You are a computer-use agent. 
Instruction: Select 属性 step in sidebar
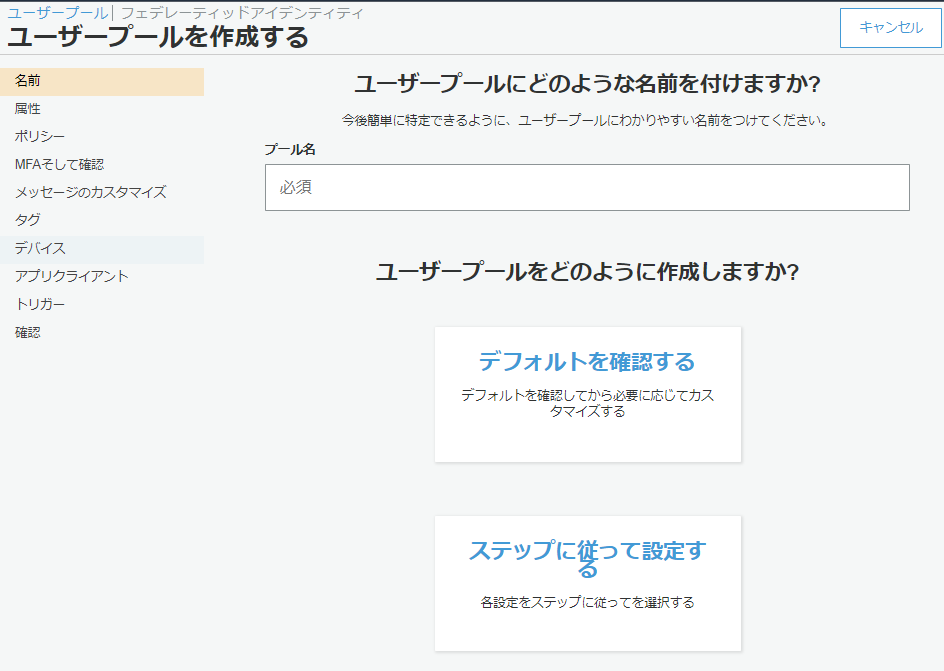[102, 109]
